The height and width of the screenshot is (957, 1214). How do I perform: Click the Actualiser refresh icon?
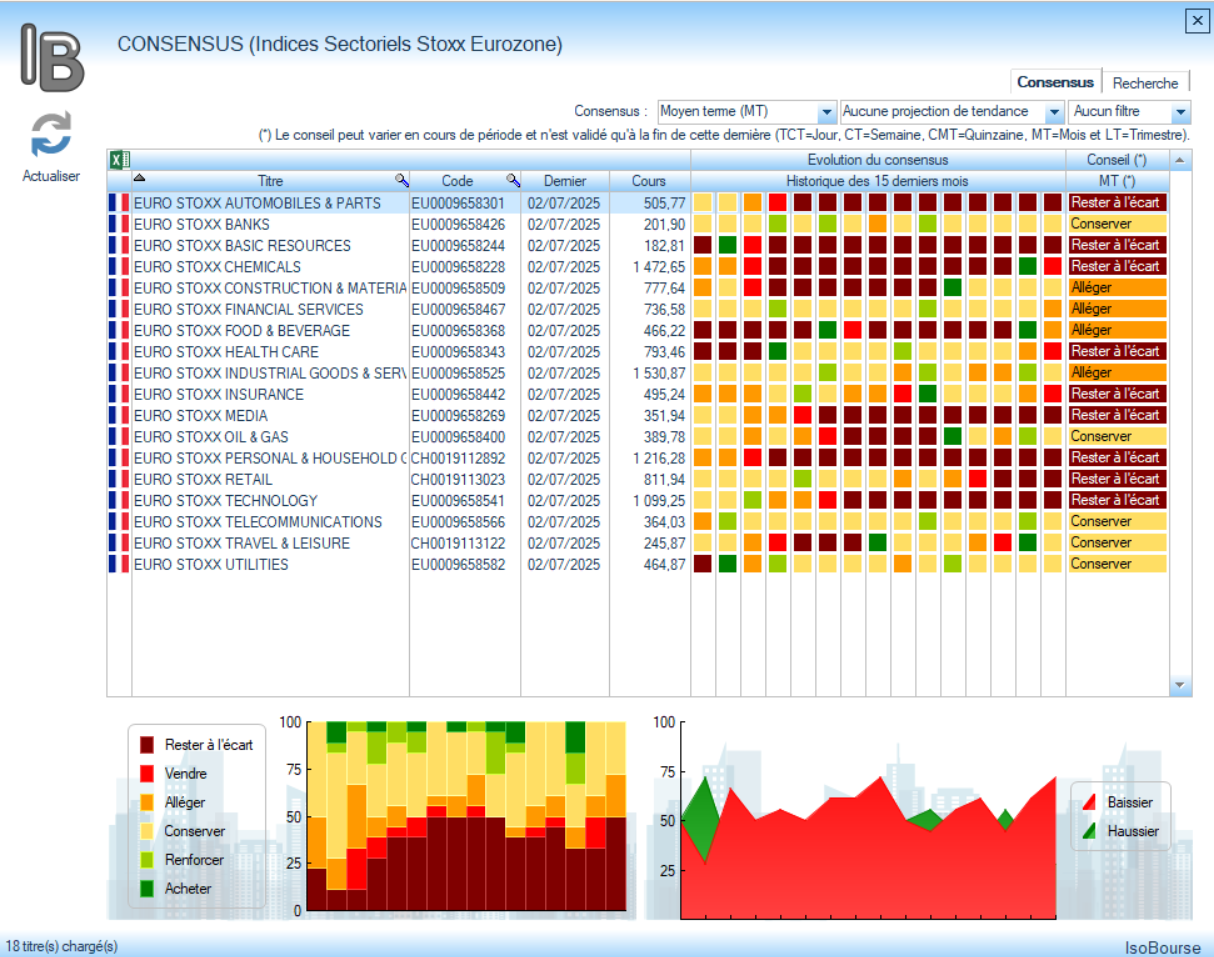pyautogui.click(x=51, y=136)
